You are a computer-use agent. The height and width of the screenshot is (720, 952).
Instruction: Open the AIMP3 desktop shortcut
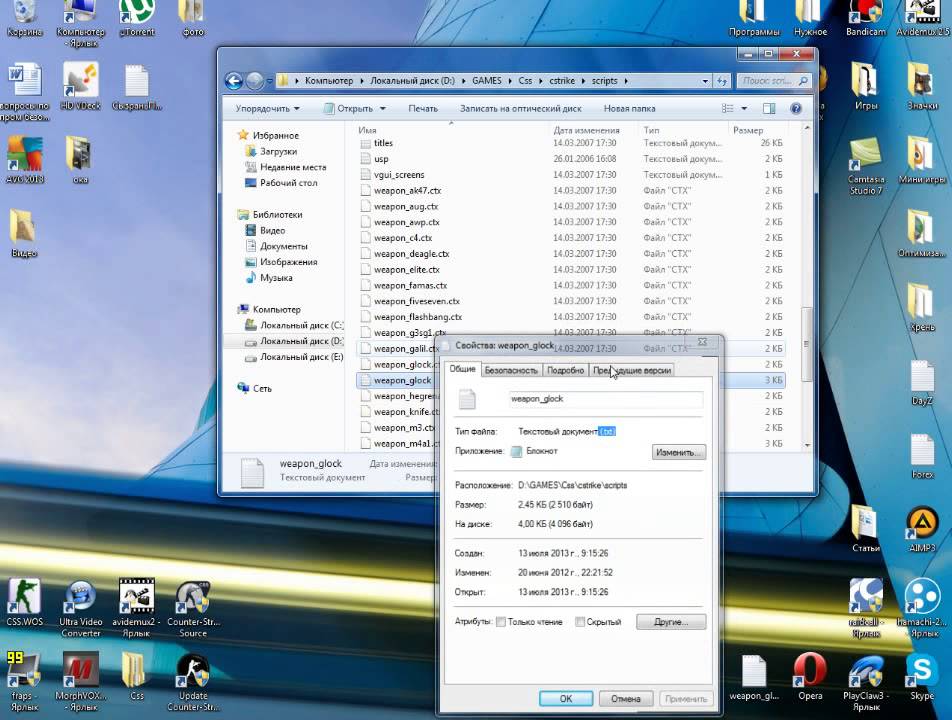pos(922,529)
